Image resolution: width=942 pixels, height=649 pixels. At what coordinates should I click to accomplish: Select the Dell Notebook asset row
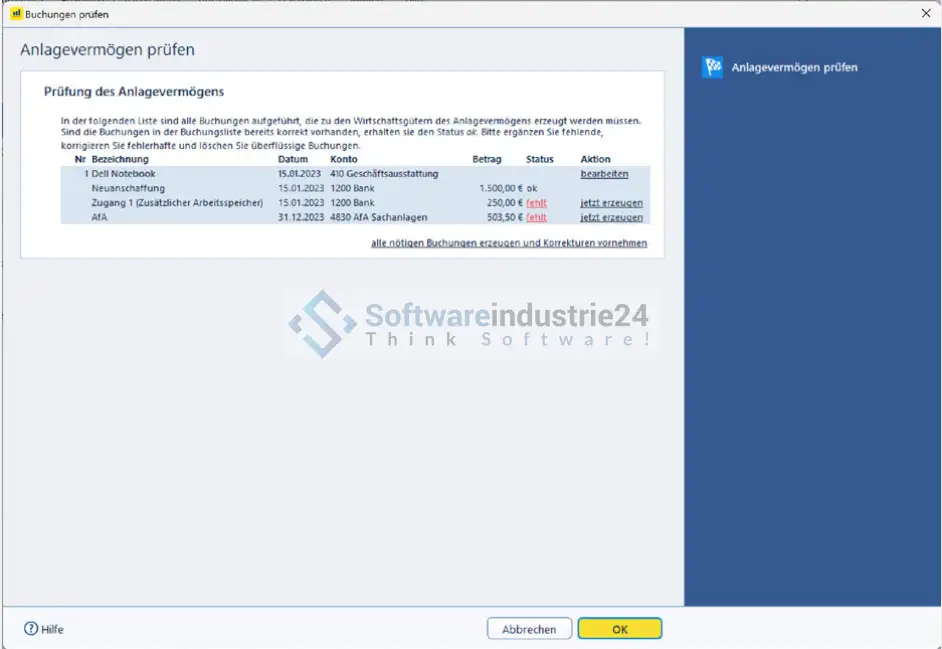[x=124, y=174]
